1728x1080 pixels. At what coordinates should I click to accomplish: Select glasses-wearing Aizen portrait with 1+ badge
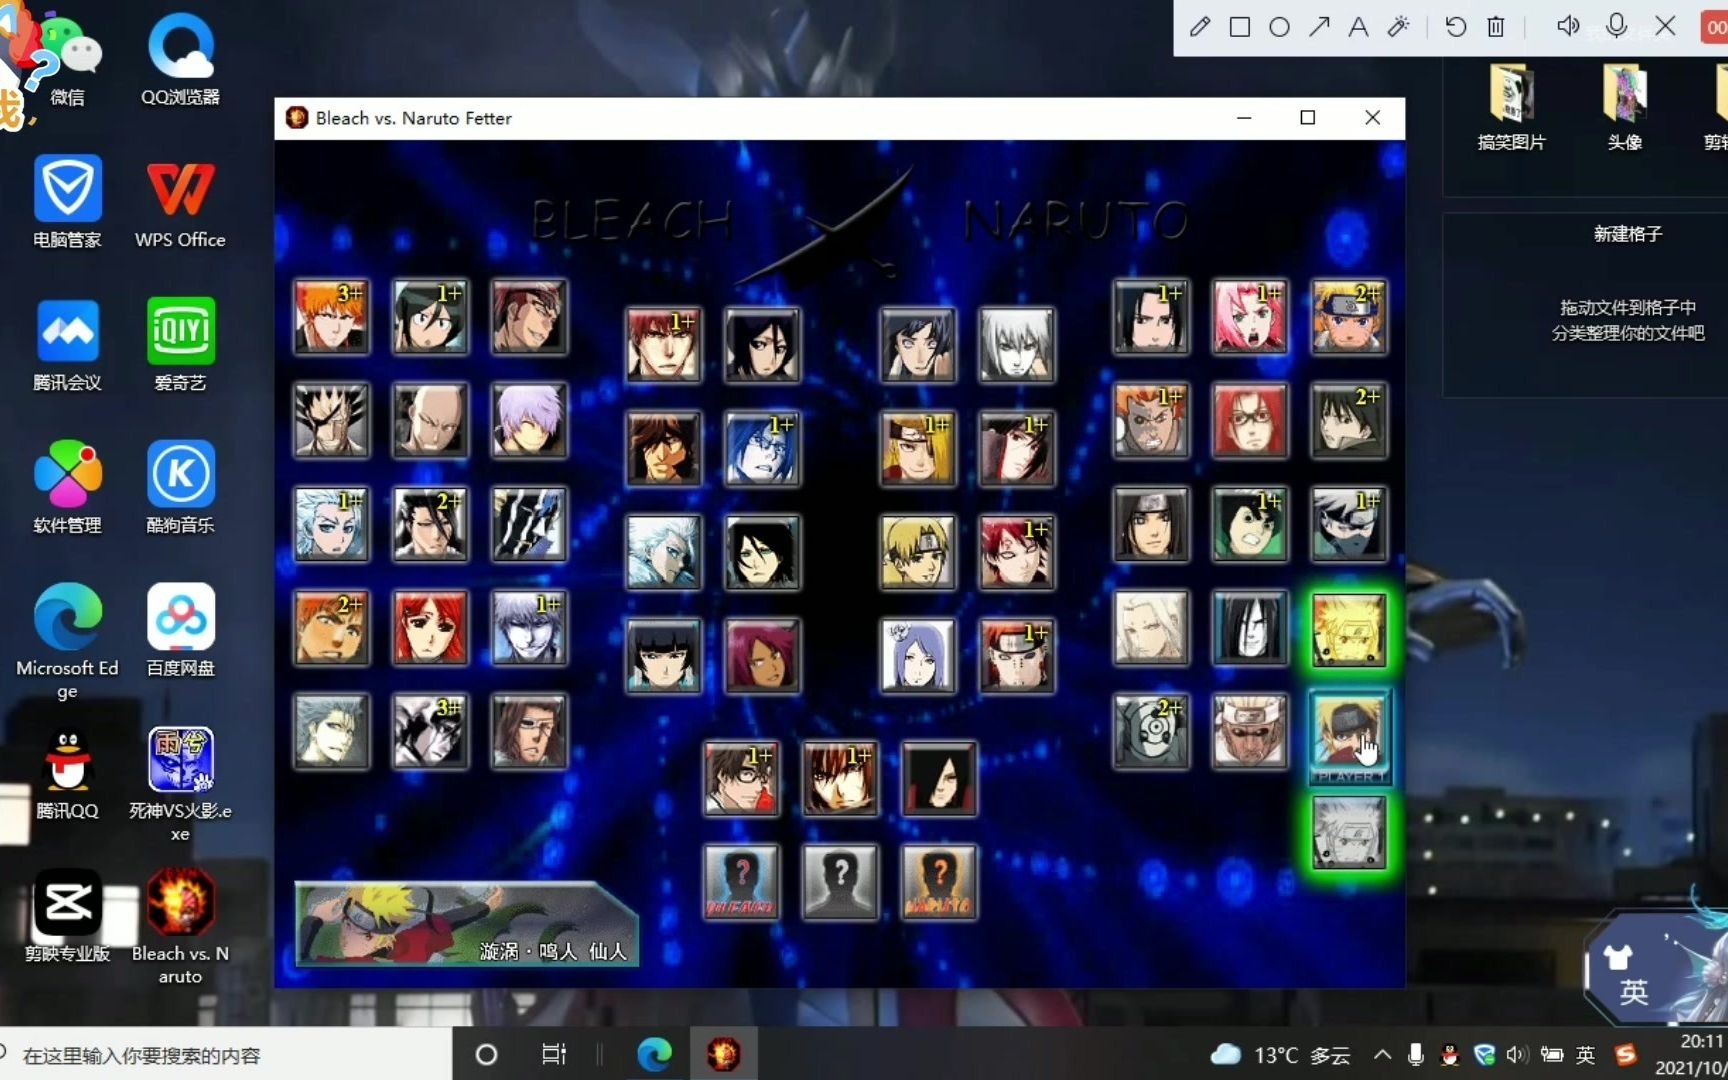741,779
